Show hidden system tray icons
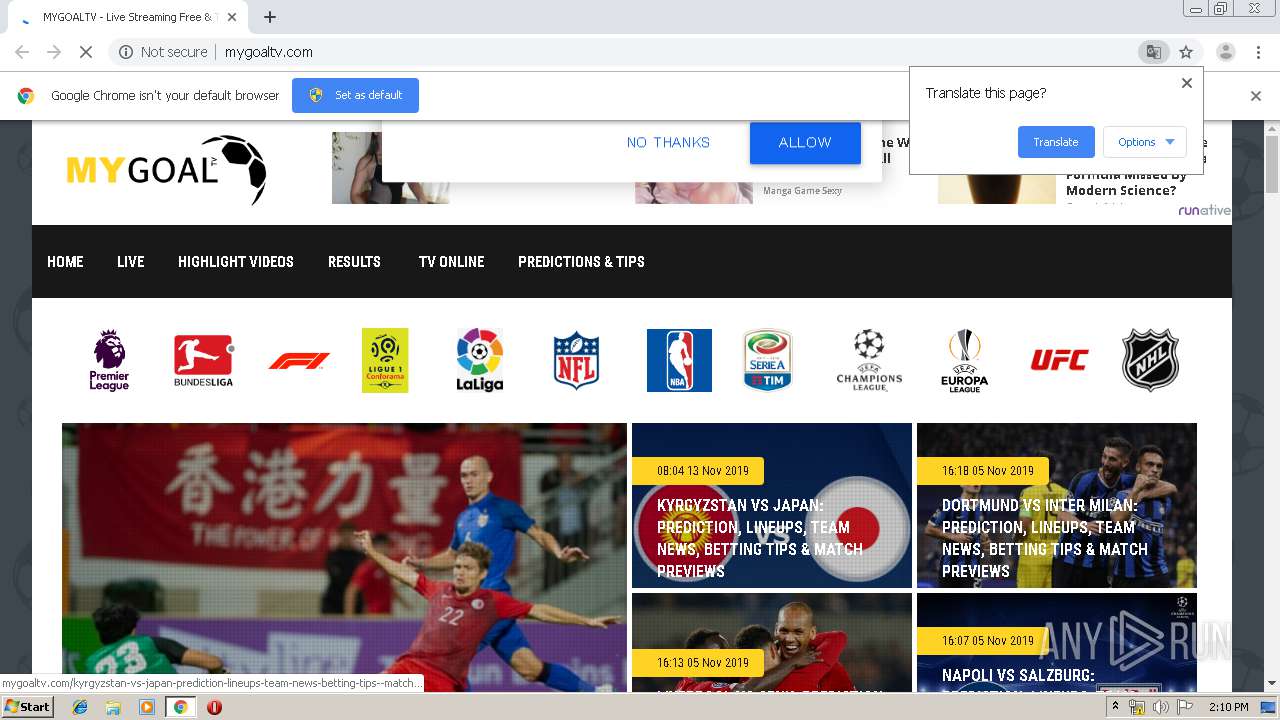 (x=1115, y=707)
